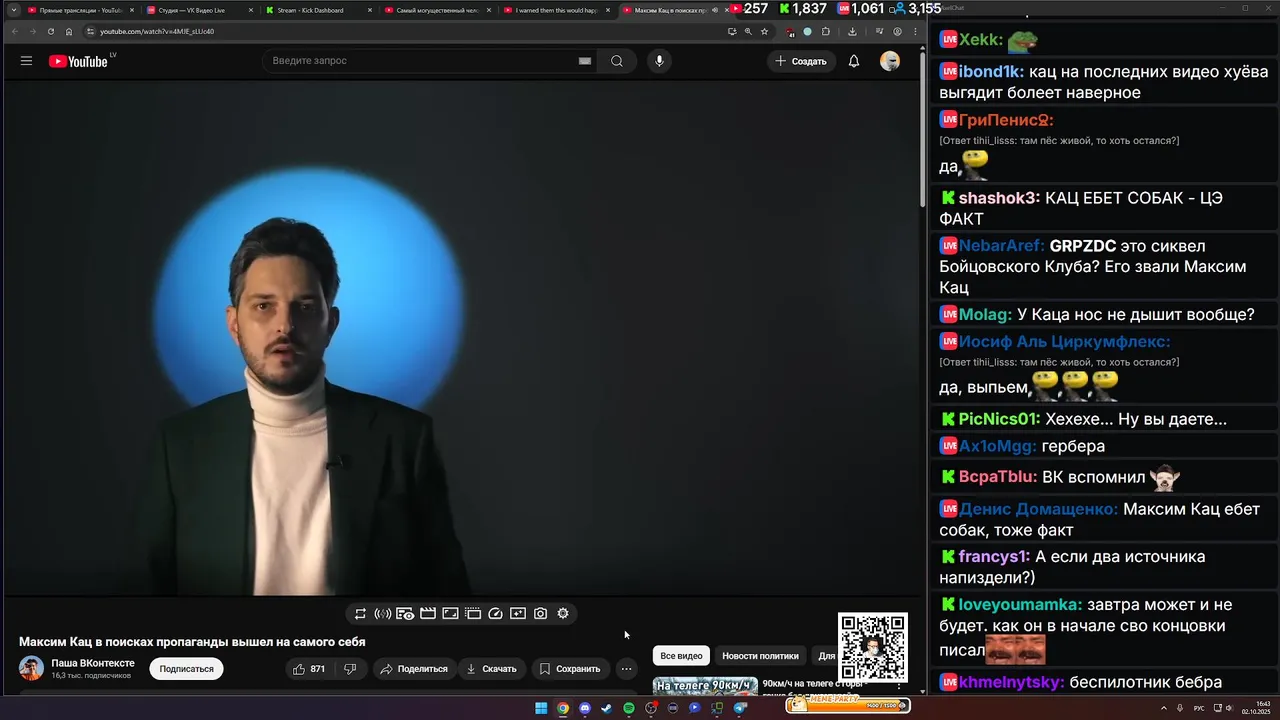The image size is (1280, 720).
Task: Open Chrome three-dot menu
Action: (x=915, y=31)
